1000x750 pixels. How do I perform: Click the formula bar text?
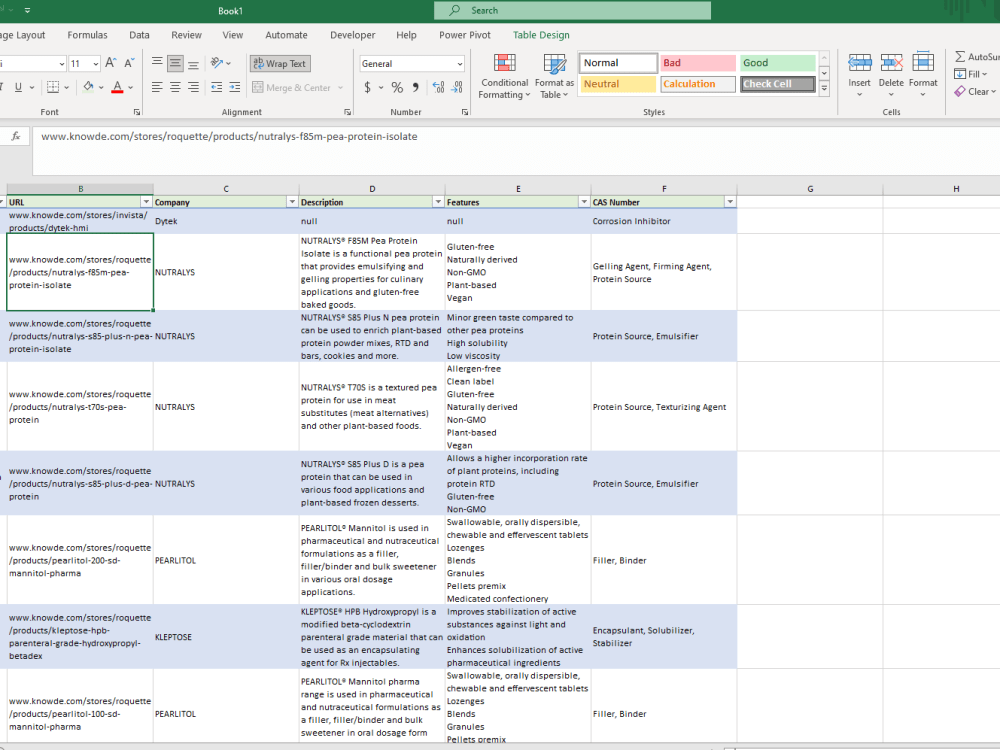click(229, 136)
